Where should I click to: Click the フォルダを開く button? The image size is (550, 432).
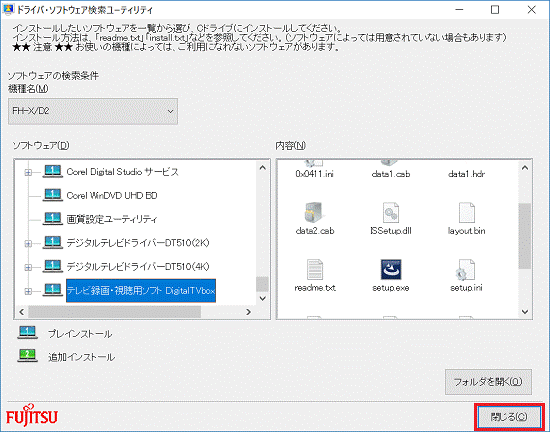(488, 382)
